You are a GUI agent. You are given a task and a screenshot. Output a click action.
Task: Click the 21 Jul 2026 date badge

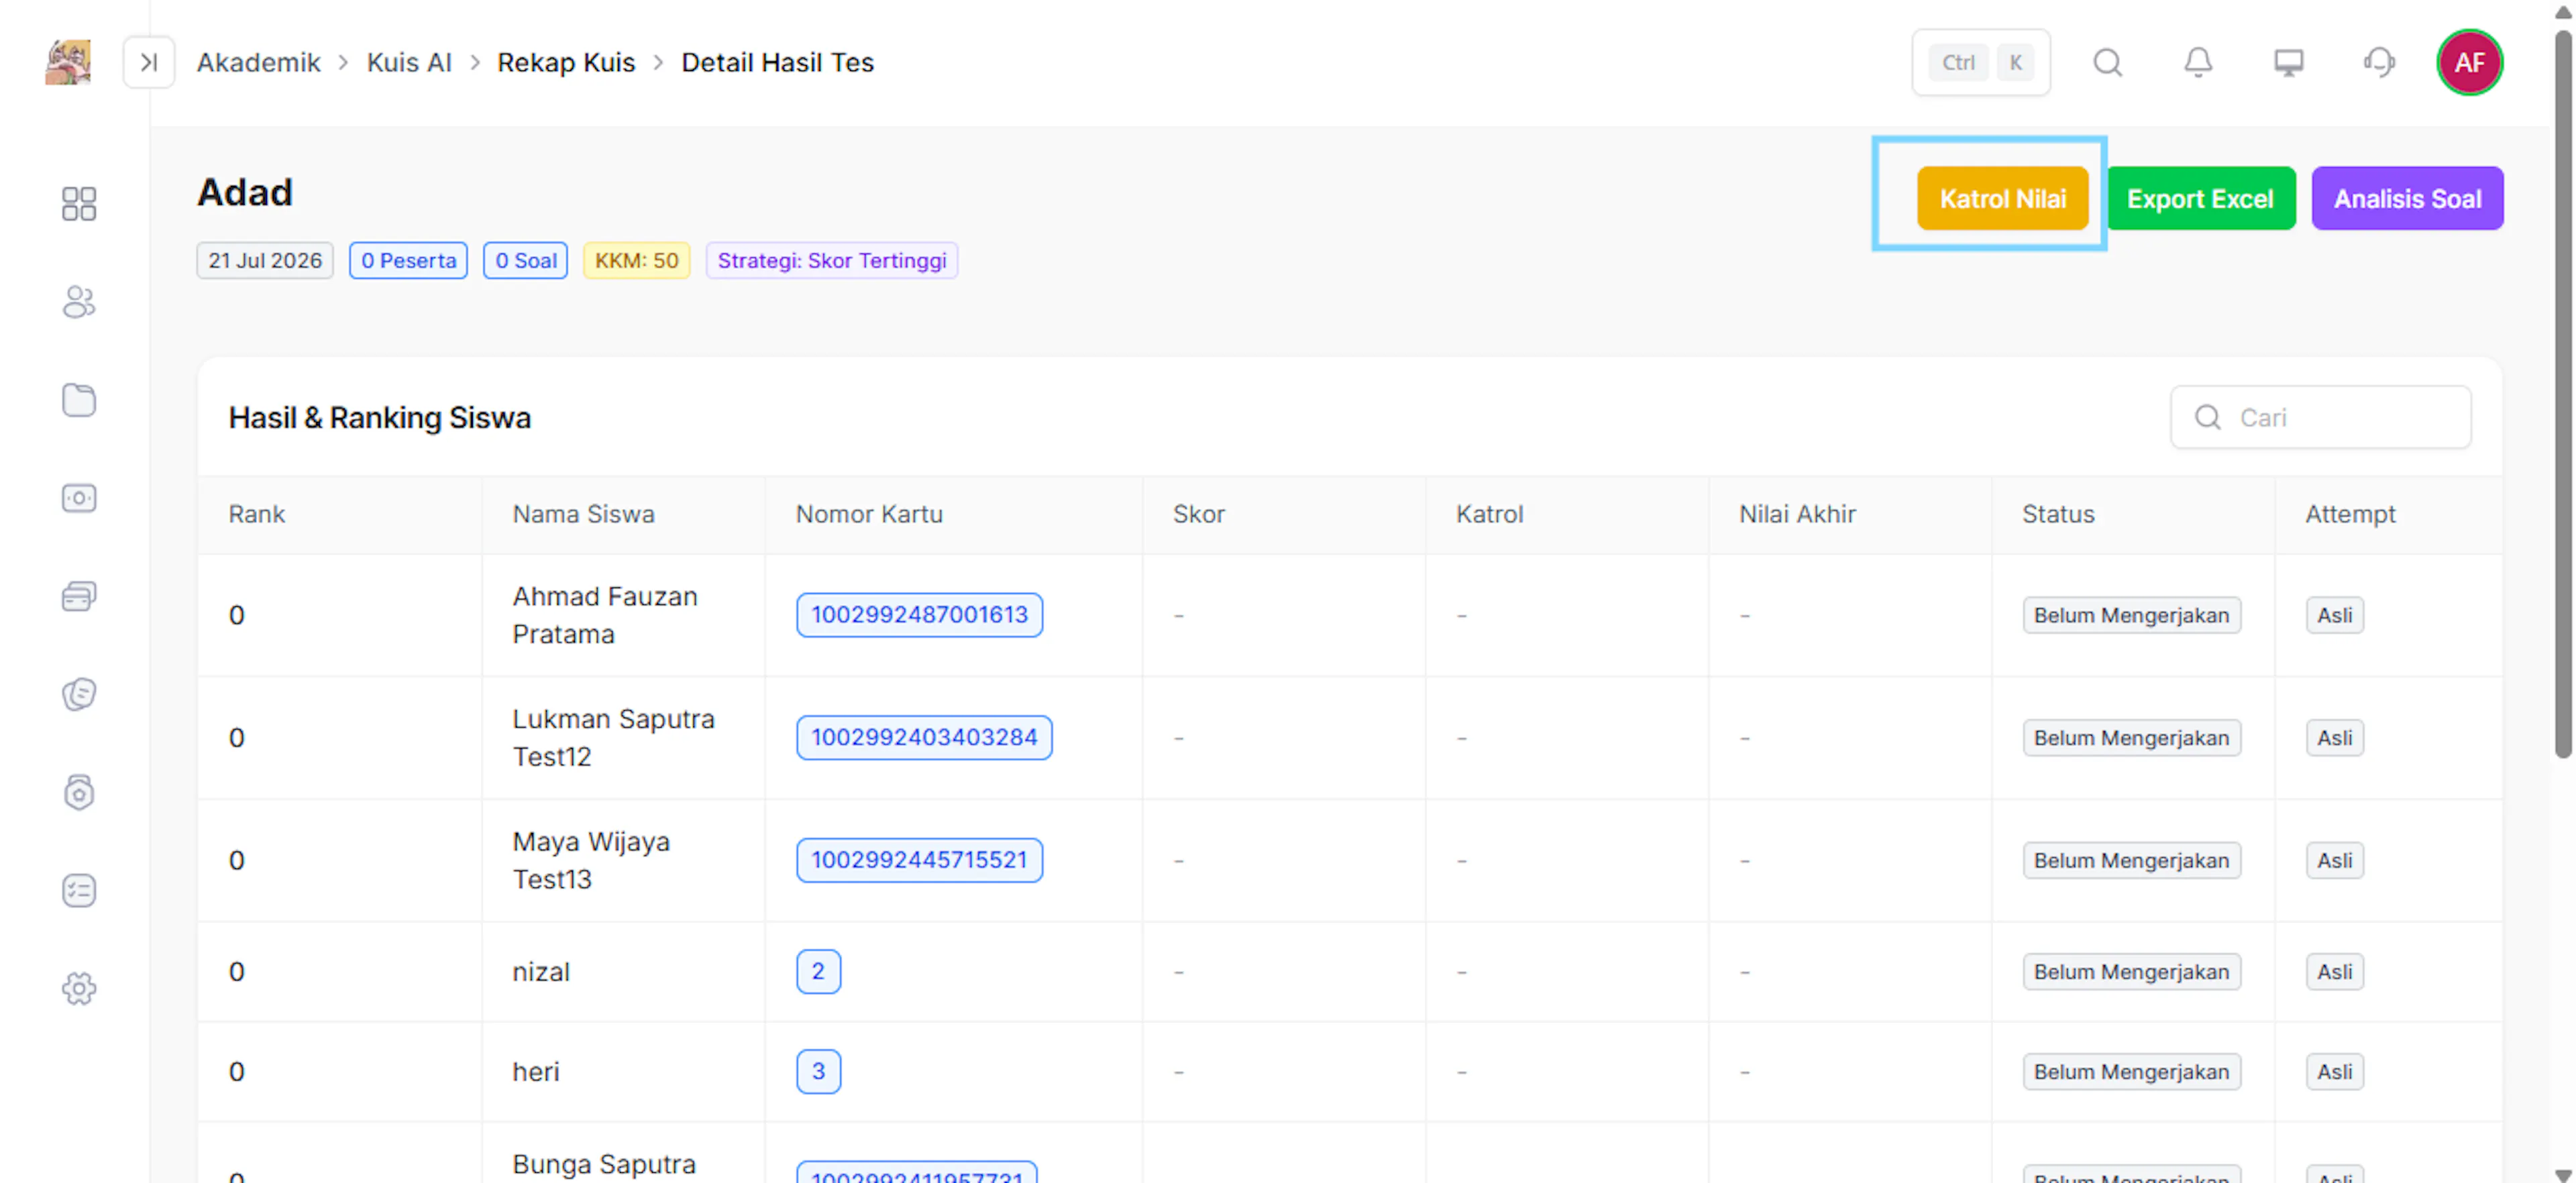265,260
